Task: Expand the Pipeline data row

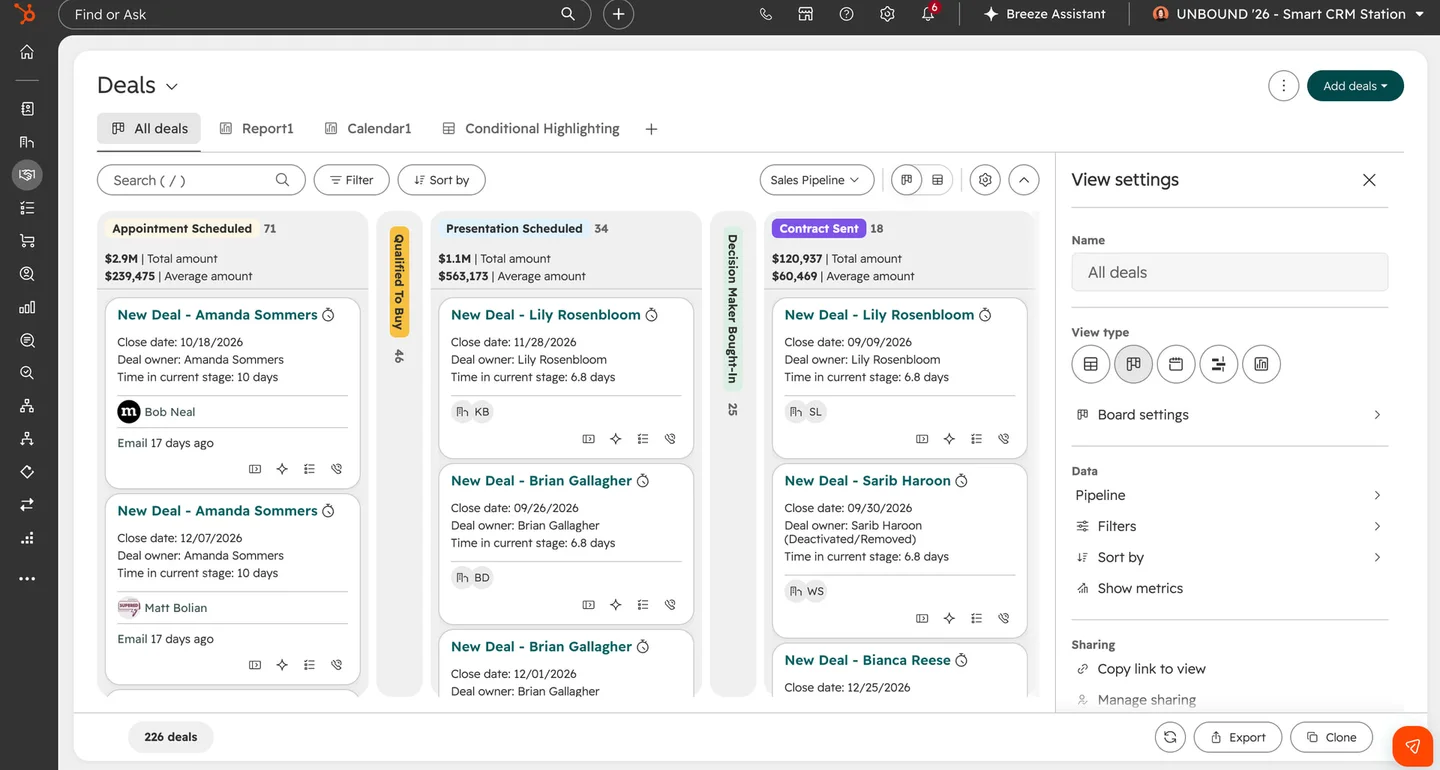Action: (1229, 495)
